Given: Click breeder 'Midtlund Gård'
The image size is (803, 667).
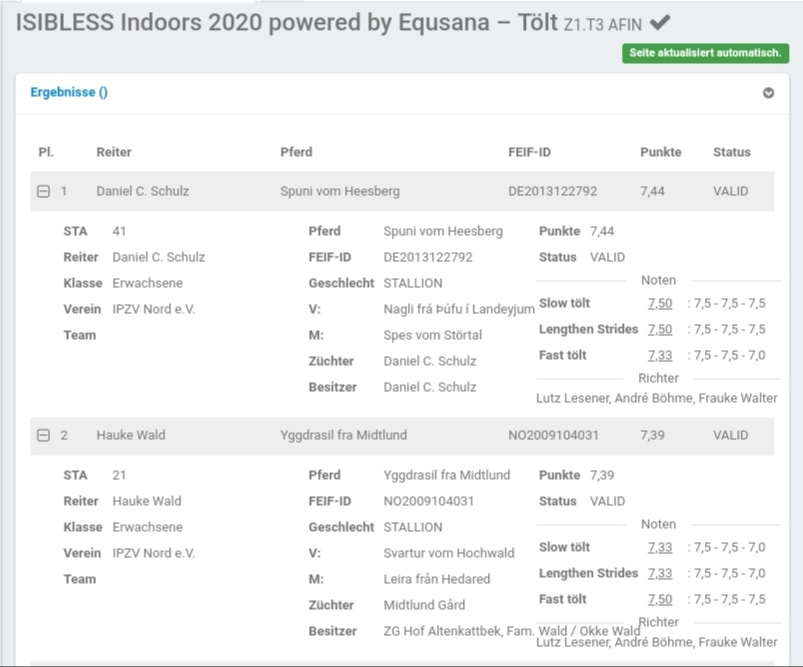Looking at the screenshot, I should (x=424, y=605).
